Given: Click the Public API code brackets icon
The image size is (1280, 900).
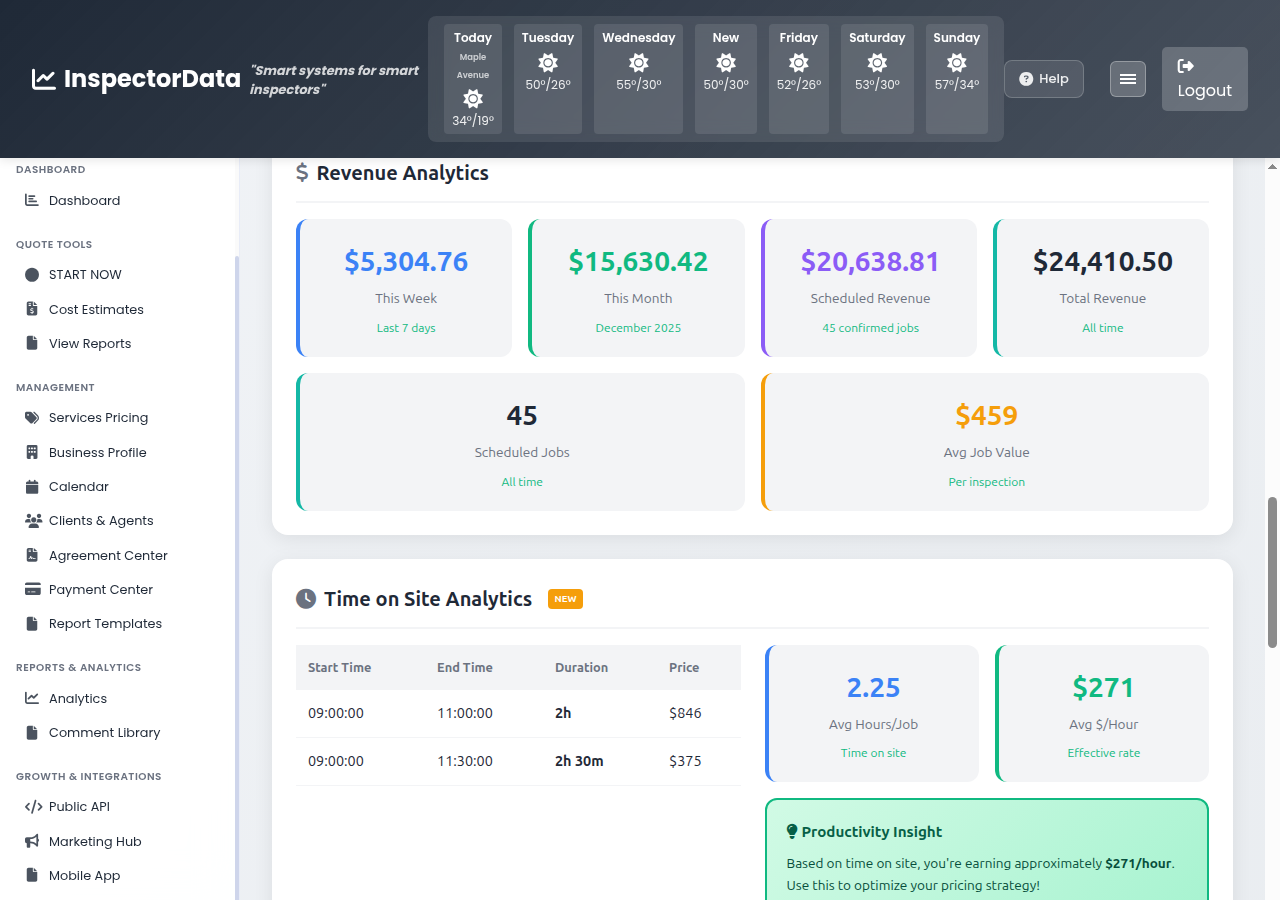Looking at the screenshot, I should pyautogui.click(x=31, y=806).
